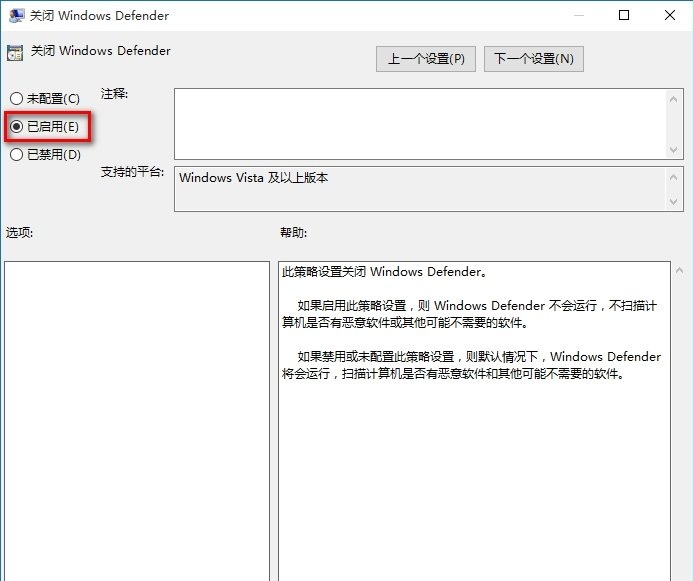Click into the 注释 comment text box
This screenshot has height=581, width=693.
tap(420, 124)
